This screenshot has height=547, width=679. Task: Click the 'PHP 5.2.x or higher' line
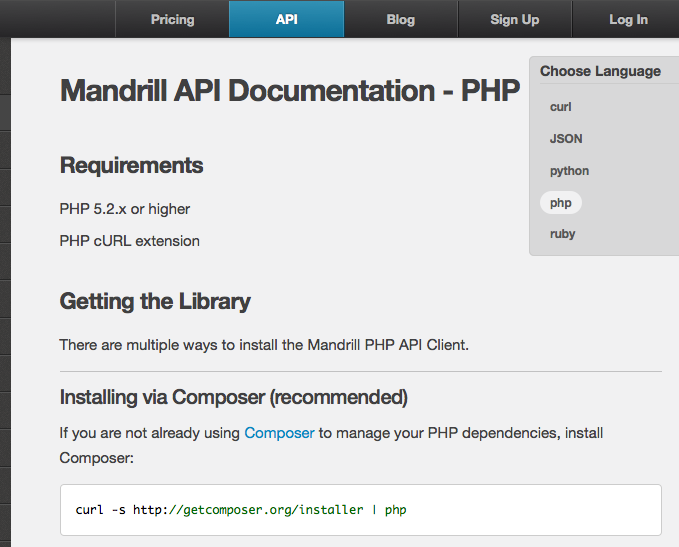[125, 209]
